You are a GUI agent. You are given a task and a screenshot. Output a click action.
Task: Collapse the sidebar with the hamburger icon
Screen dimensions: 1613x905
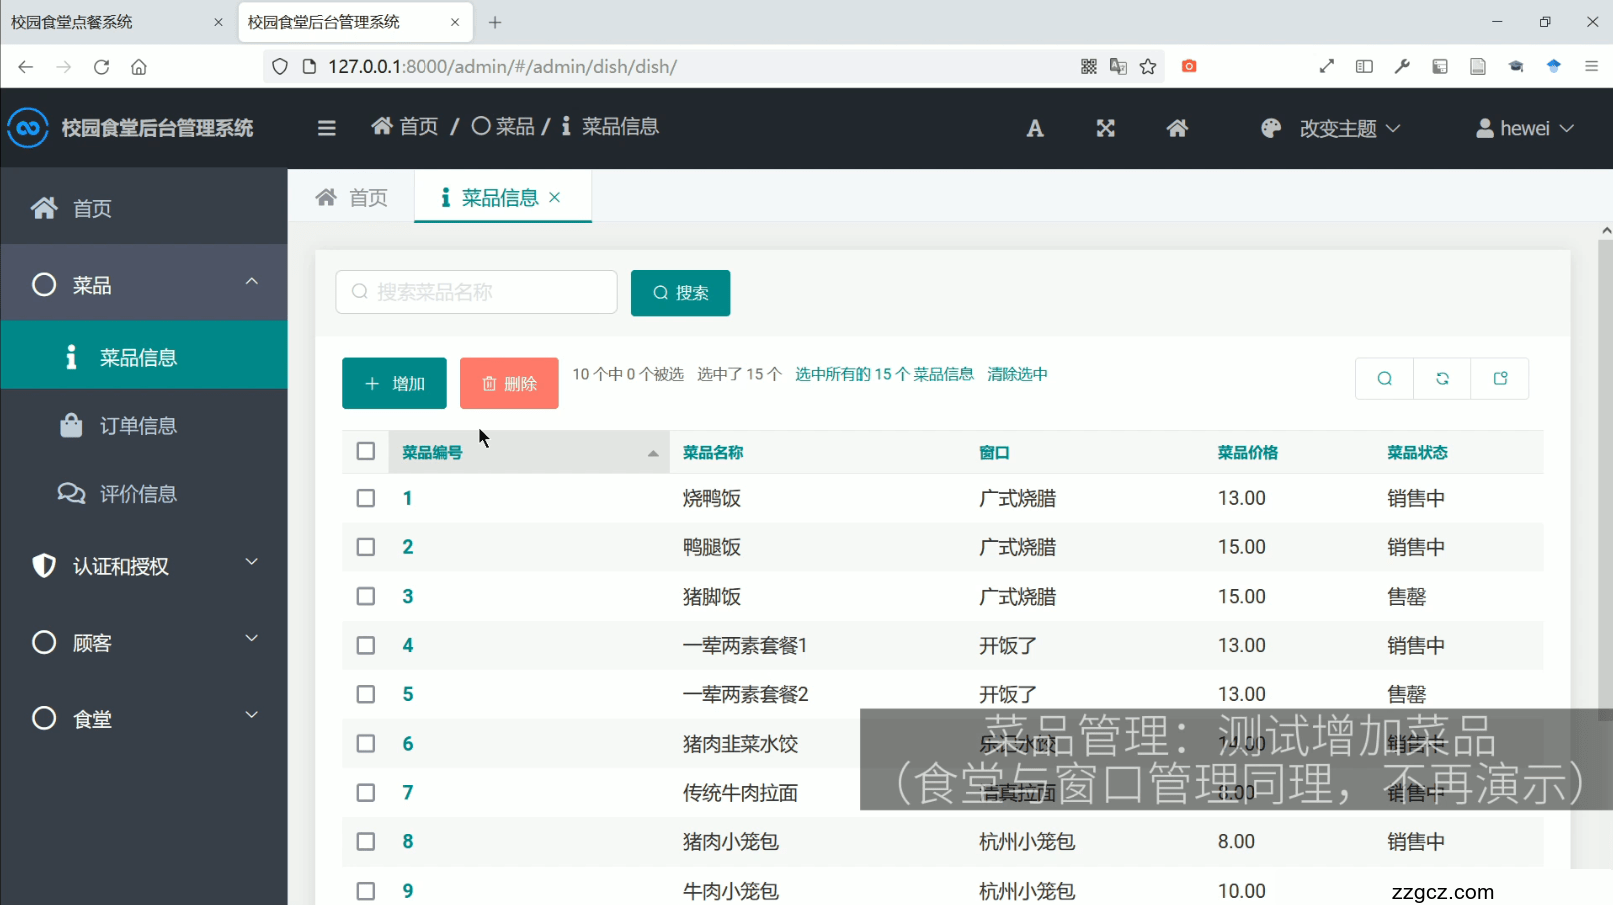click(326, 127)
